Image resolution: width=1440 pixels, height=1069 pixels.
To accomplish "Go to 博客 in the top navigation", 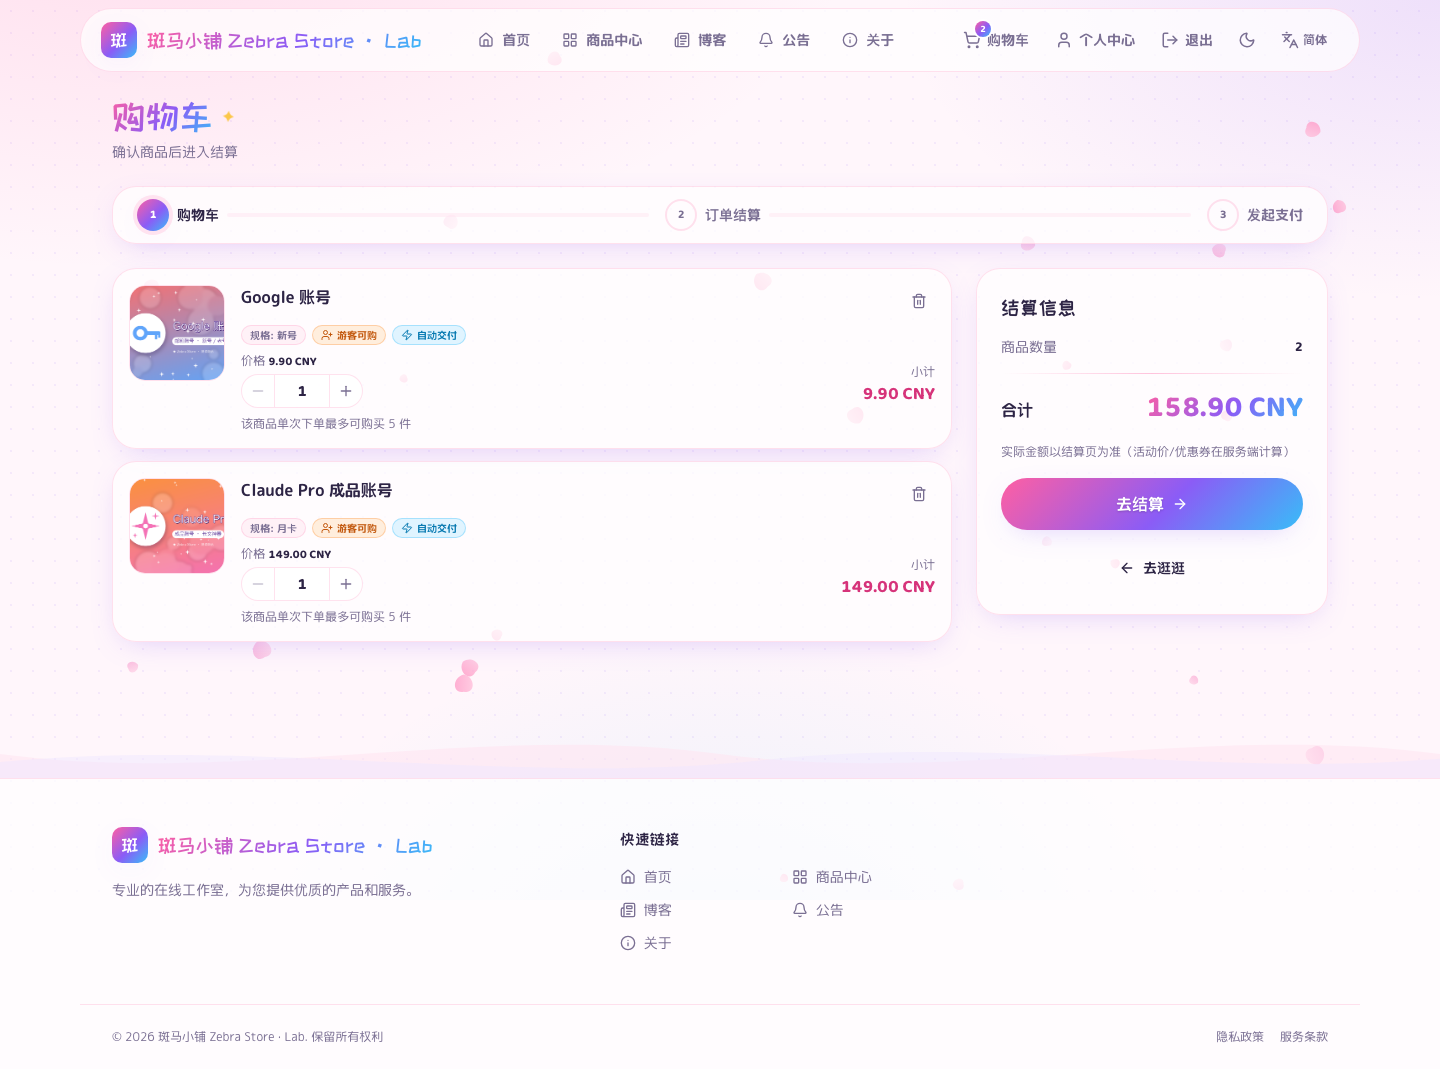I will point(700,40).
